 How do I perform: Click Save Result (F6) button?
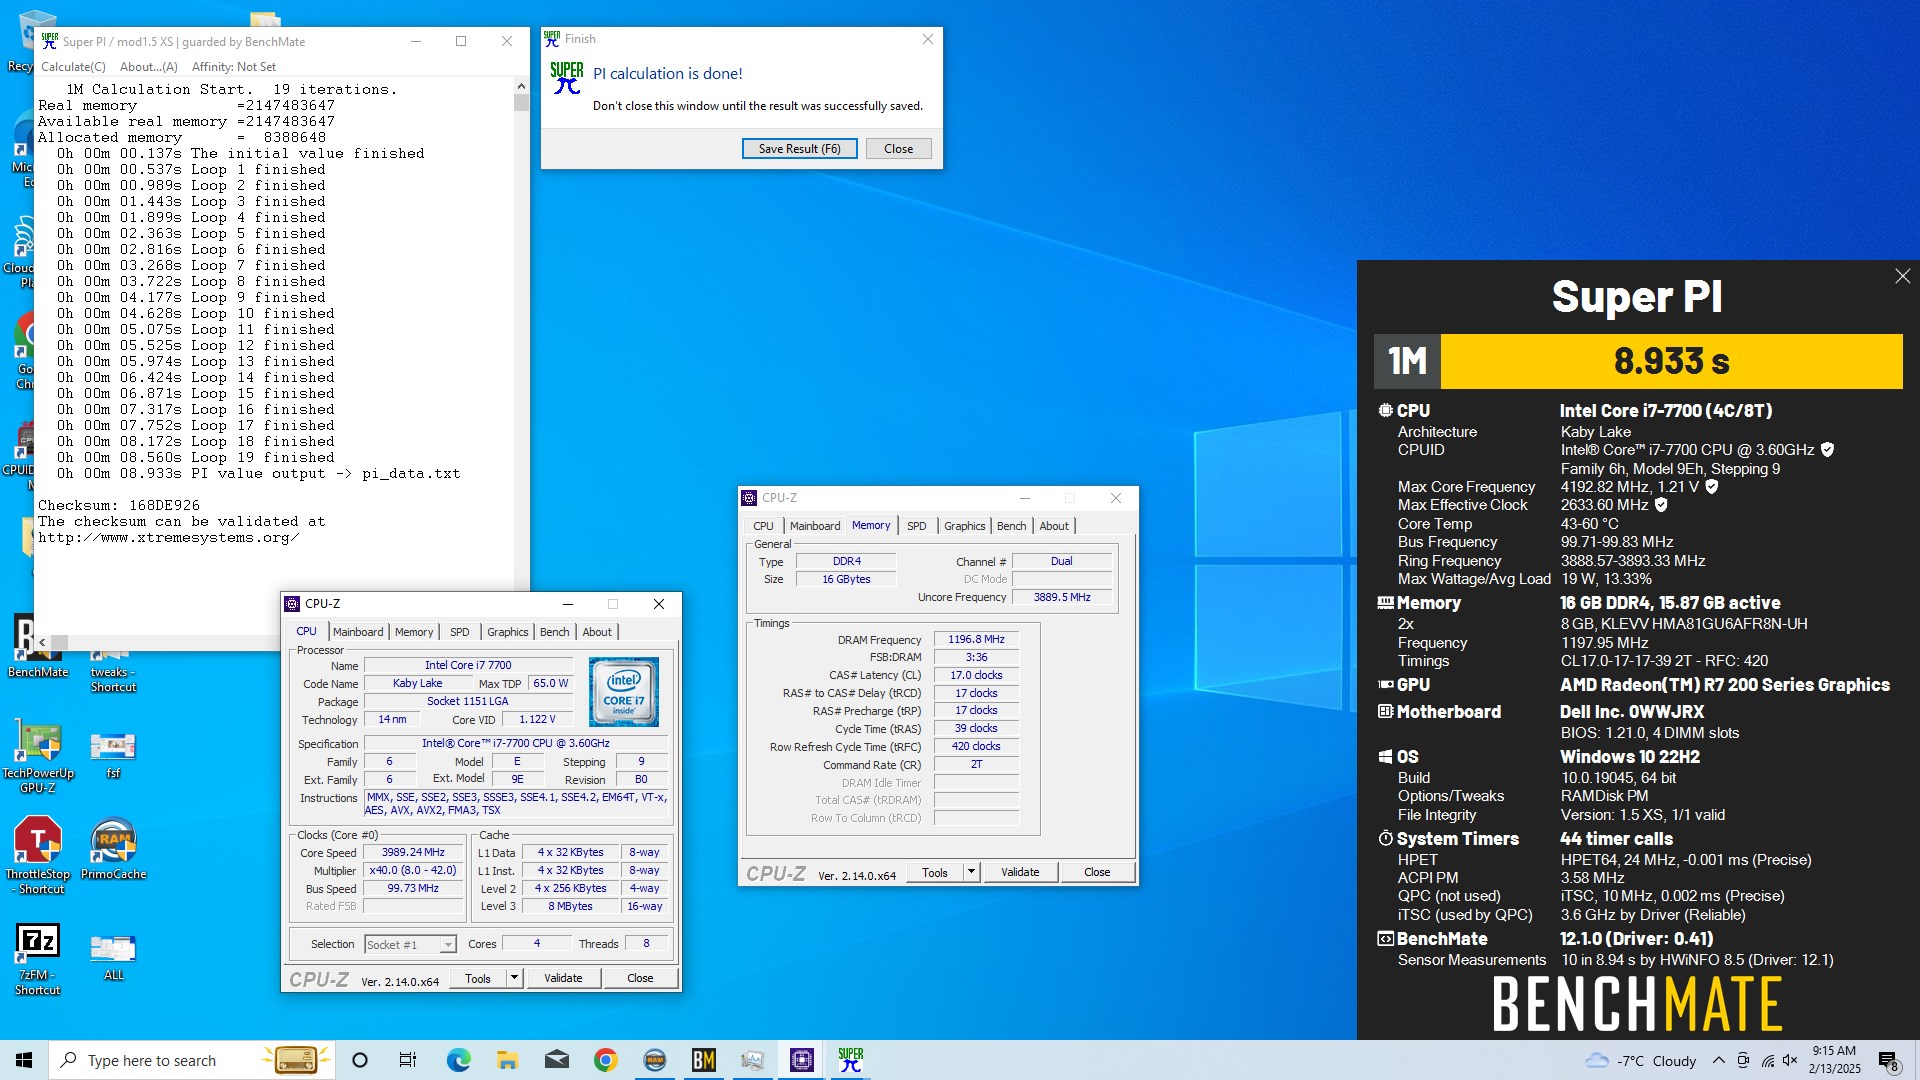pos(799,149)
